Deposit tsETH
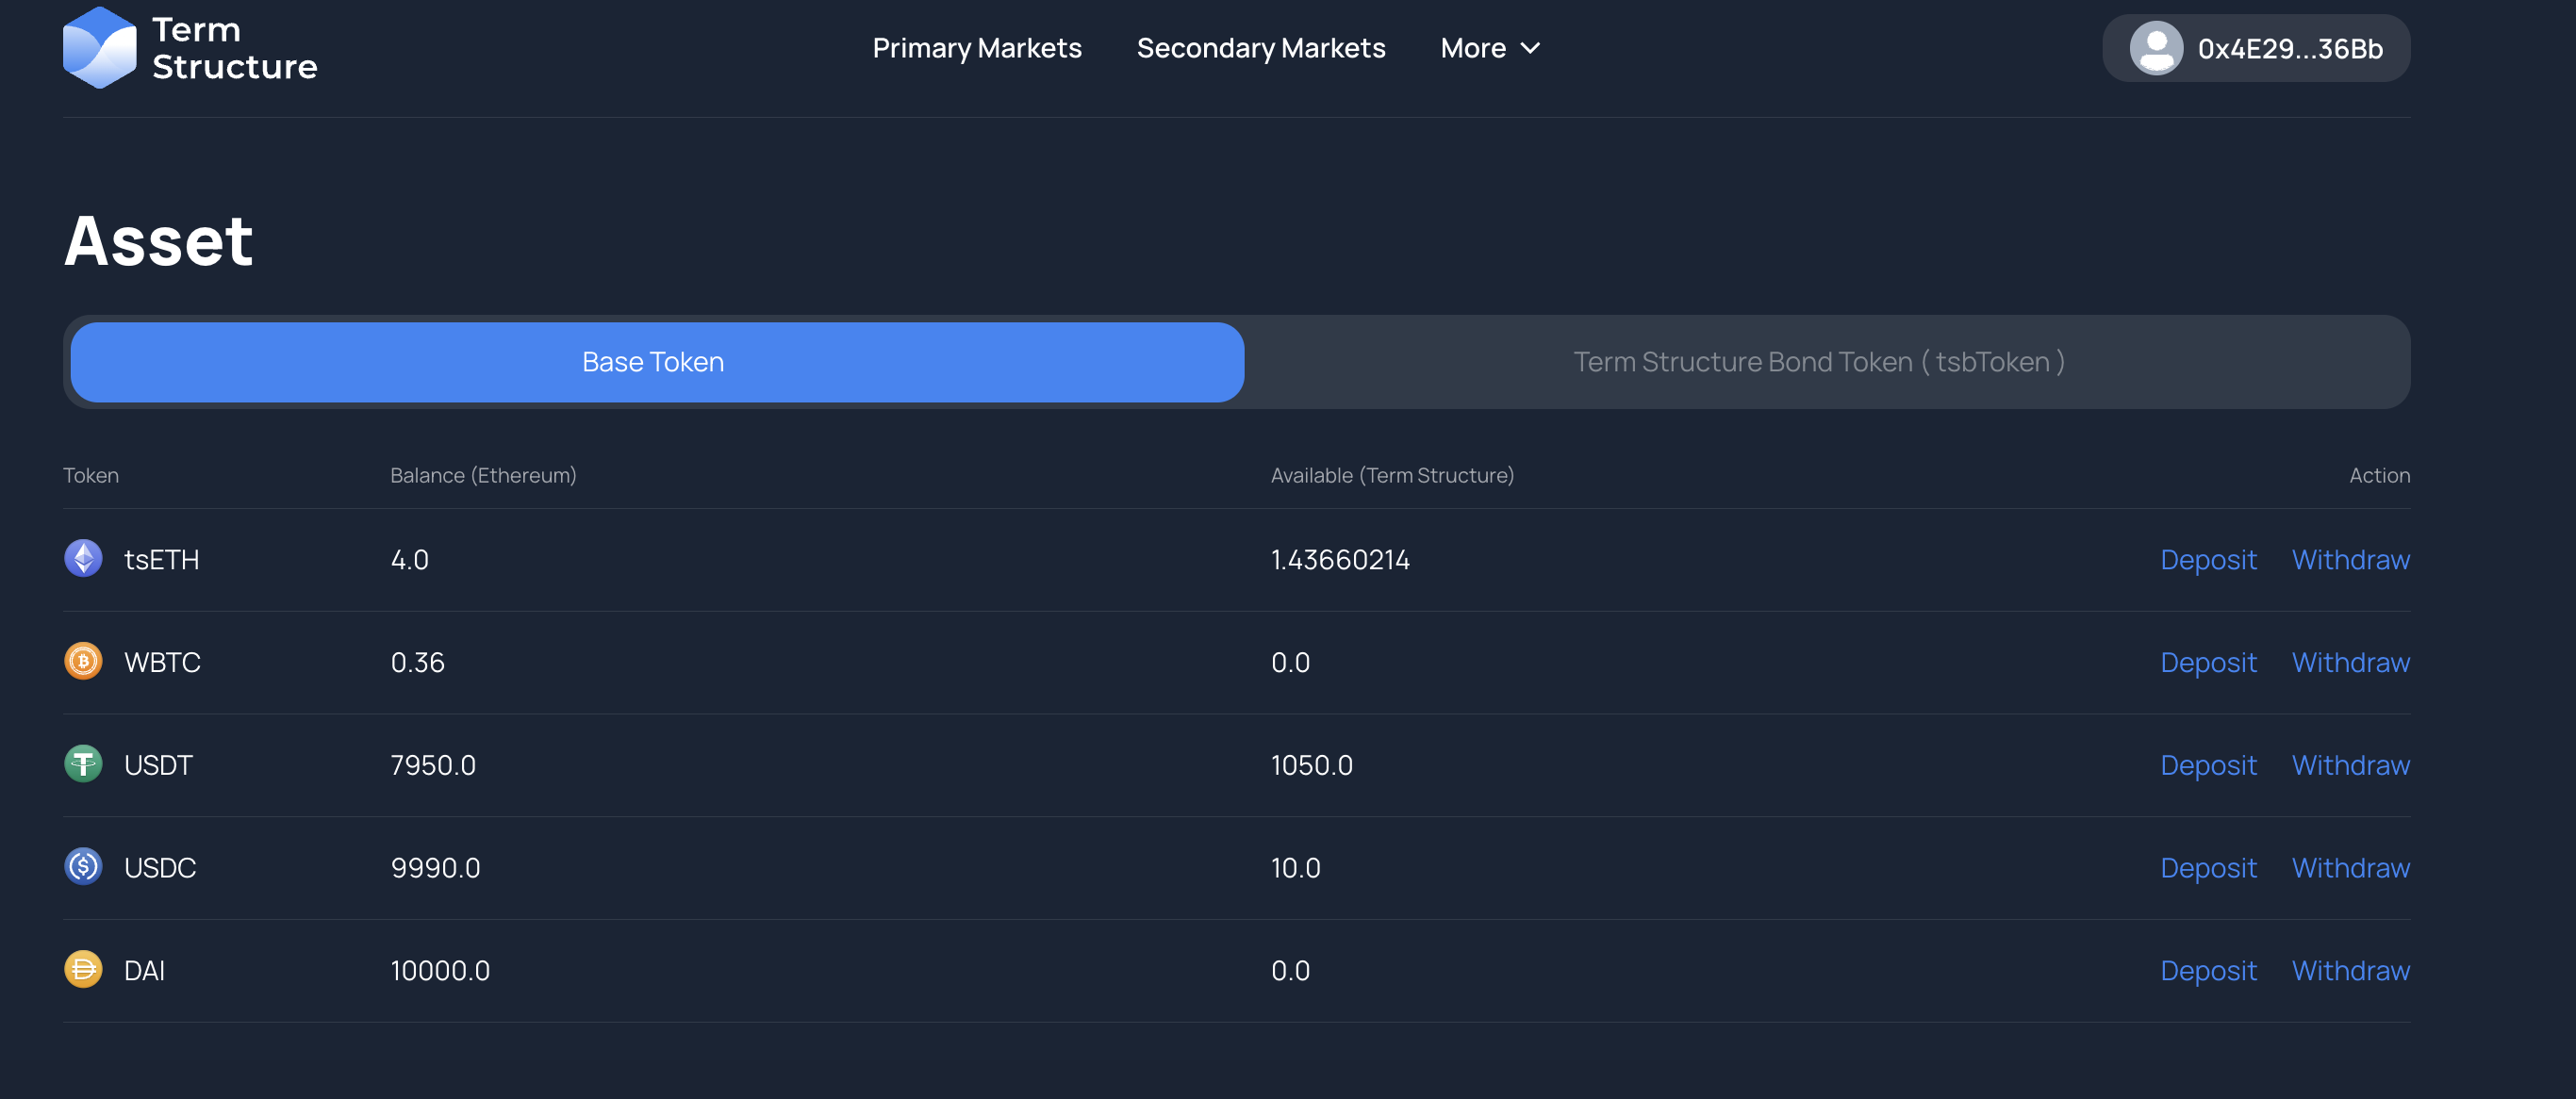 click(x=2208, y=559)
